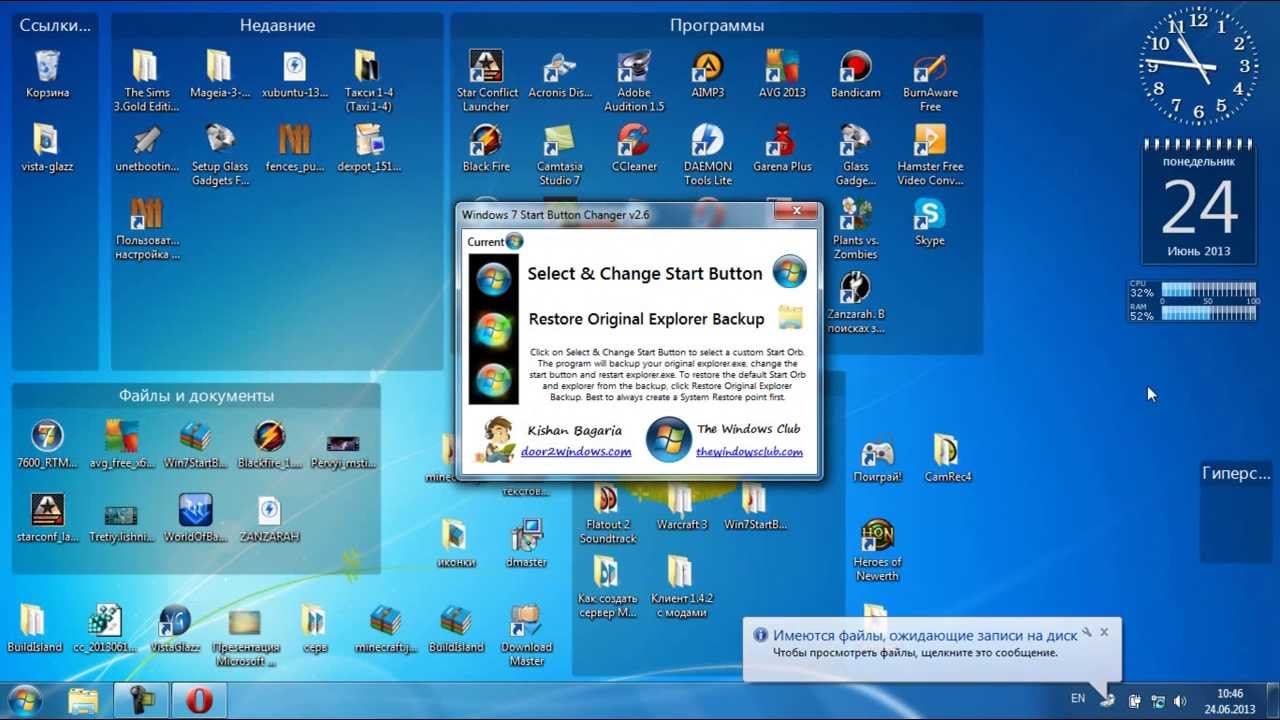The image size is (1280, 720).
Task: Select the fences_pu icon
Action: [294, 148]
